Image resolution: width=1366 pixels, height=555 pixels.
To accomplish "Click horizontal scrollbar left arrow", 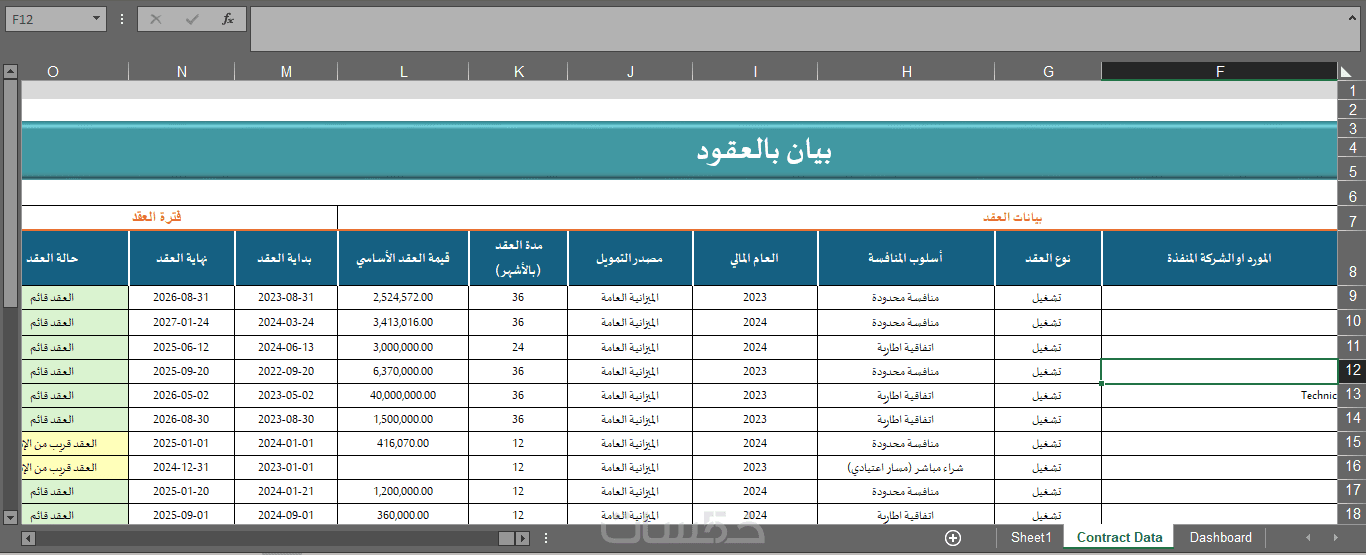I will 28,538.
